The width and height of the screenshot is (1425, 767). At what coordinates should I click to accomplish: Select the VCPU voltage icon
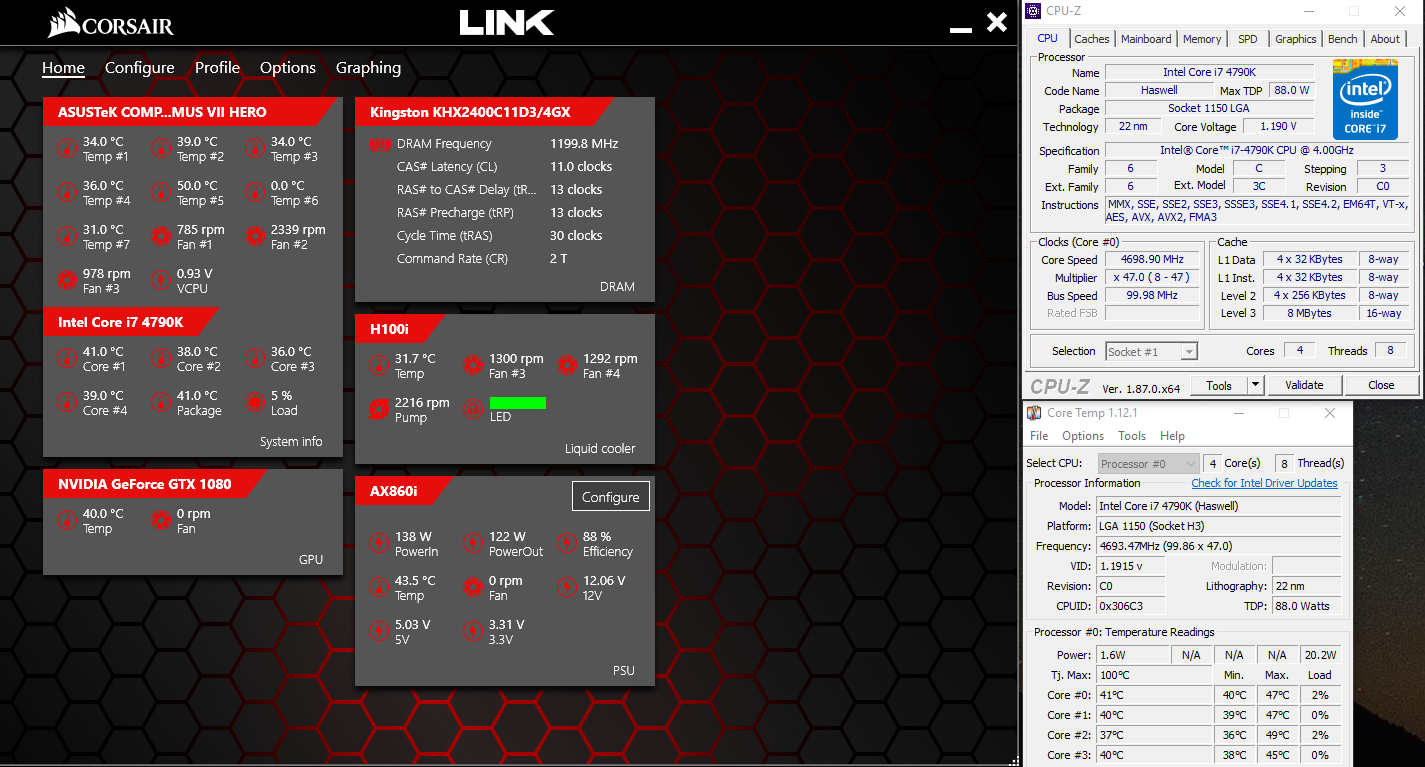(x=161, y=281)
